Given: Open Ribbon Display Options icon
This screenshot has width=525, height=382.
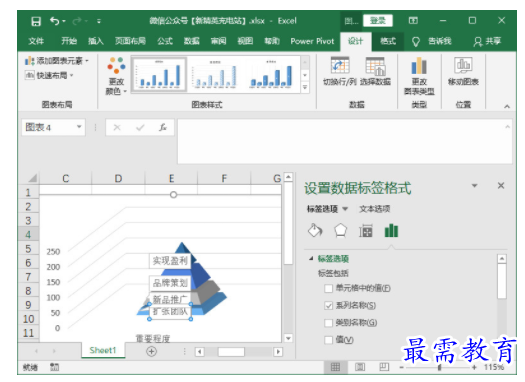Looking at the screenshot, I should (413, 21).
